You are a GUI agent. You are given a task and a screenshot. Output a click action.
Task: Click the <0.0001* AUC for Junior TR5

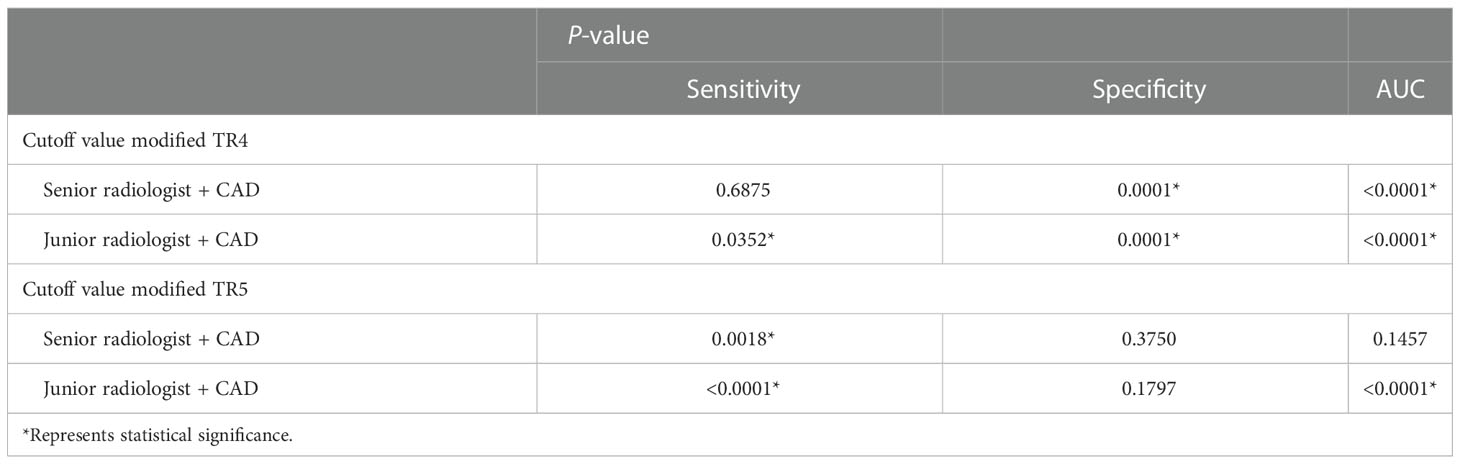(1399, 388)
